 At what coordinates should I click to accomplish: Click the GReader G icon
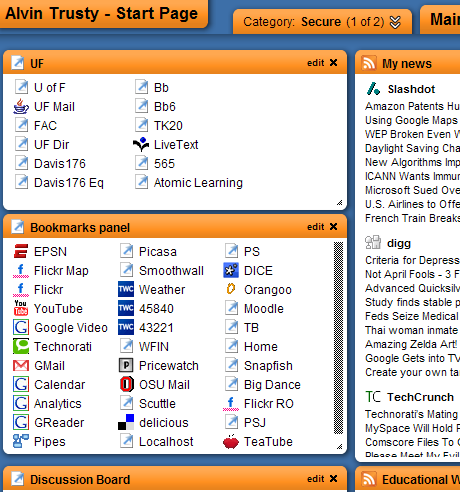(x=21, y=422)
